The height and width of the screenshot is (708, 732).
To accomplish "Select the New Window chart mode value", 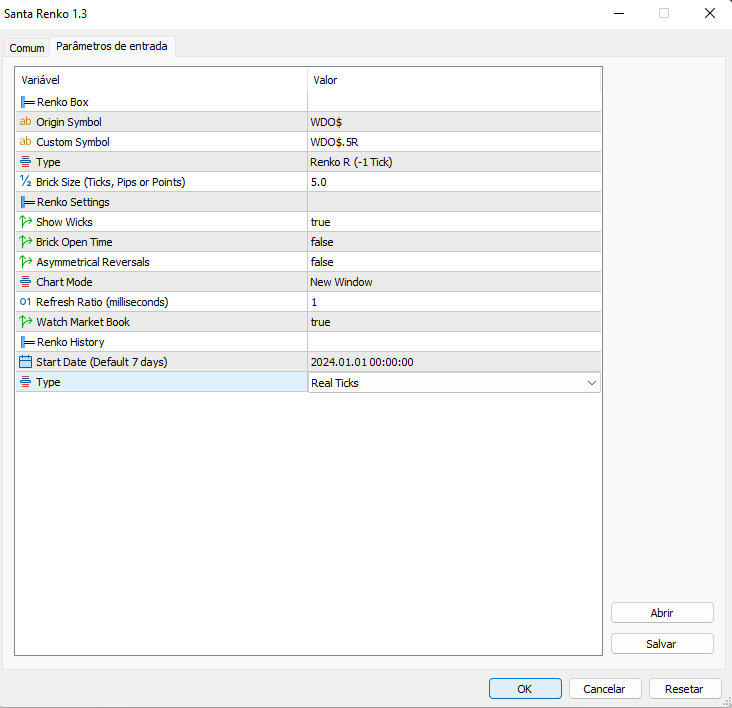I will pyautogui.click(x=341, y=282).
